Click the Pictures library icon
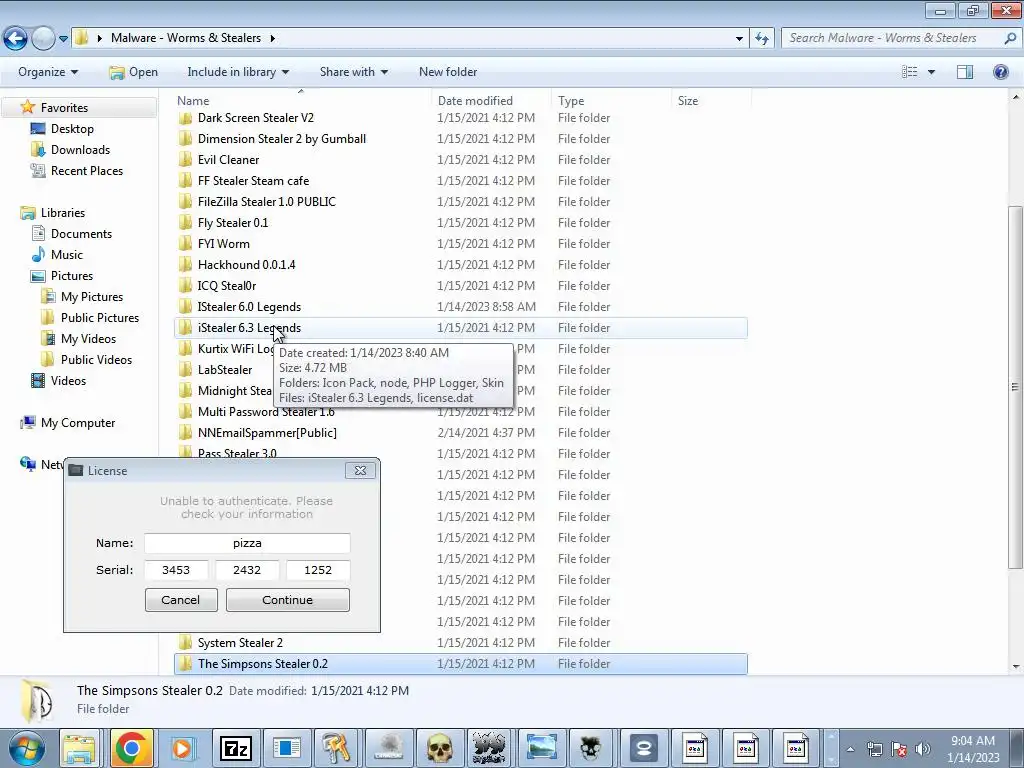Viewport: 1024px width, 768px height. 38,276
